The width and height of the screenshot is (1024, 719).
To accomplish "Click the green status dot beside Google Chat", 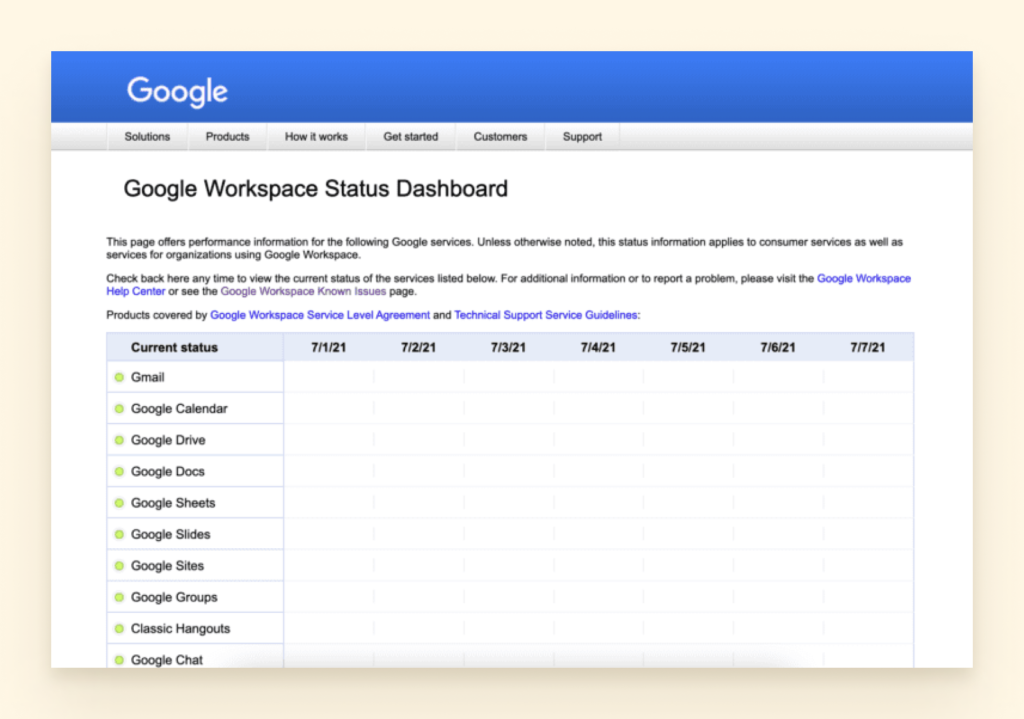I will tap(119, 660).
